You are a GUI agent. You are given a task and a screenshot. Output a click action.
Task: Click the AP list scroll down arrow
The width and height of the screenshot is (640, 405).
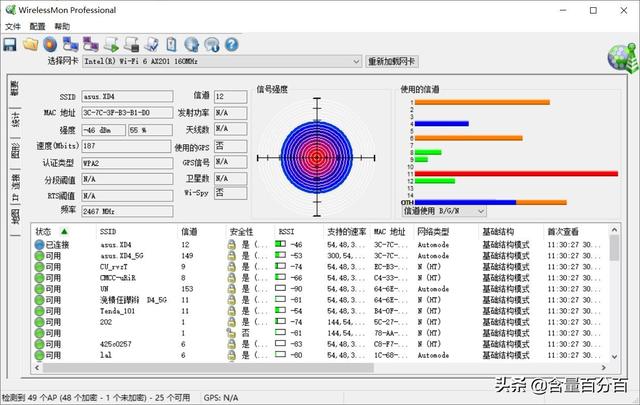pos(614,356)
